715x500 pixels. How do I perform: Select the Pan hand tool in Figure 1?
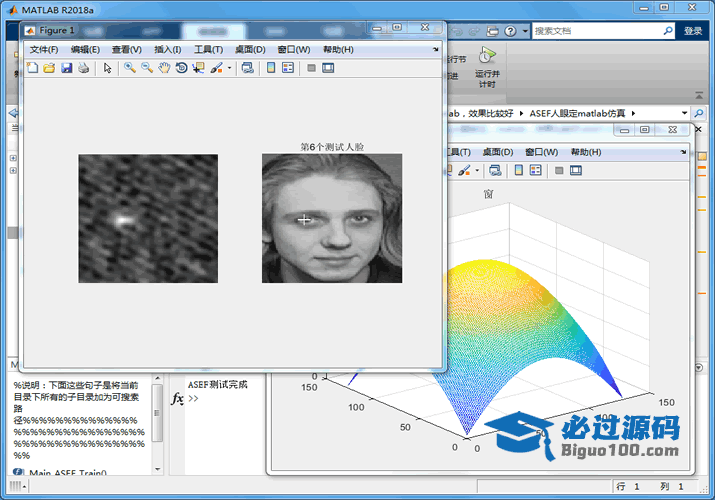164,68
